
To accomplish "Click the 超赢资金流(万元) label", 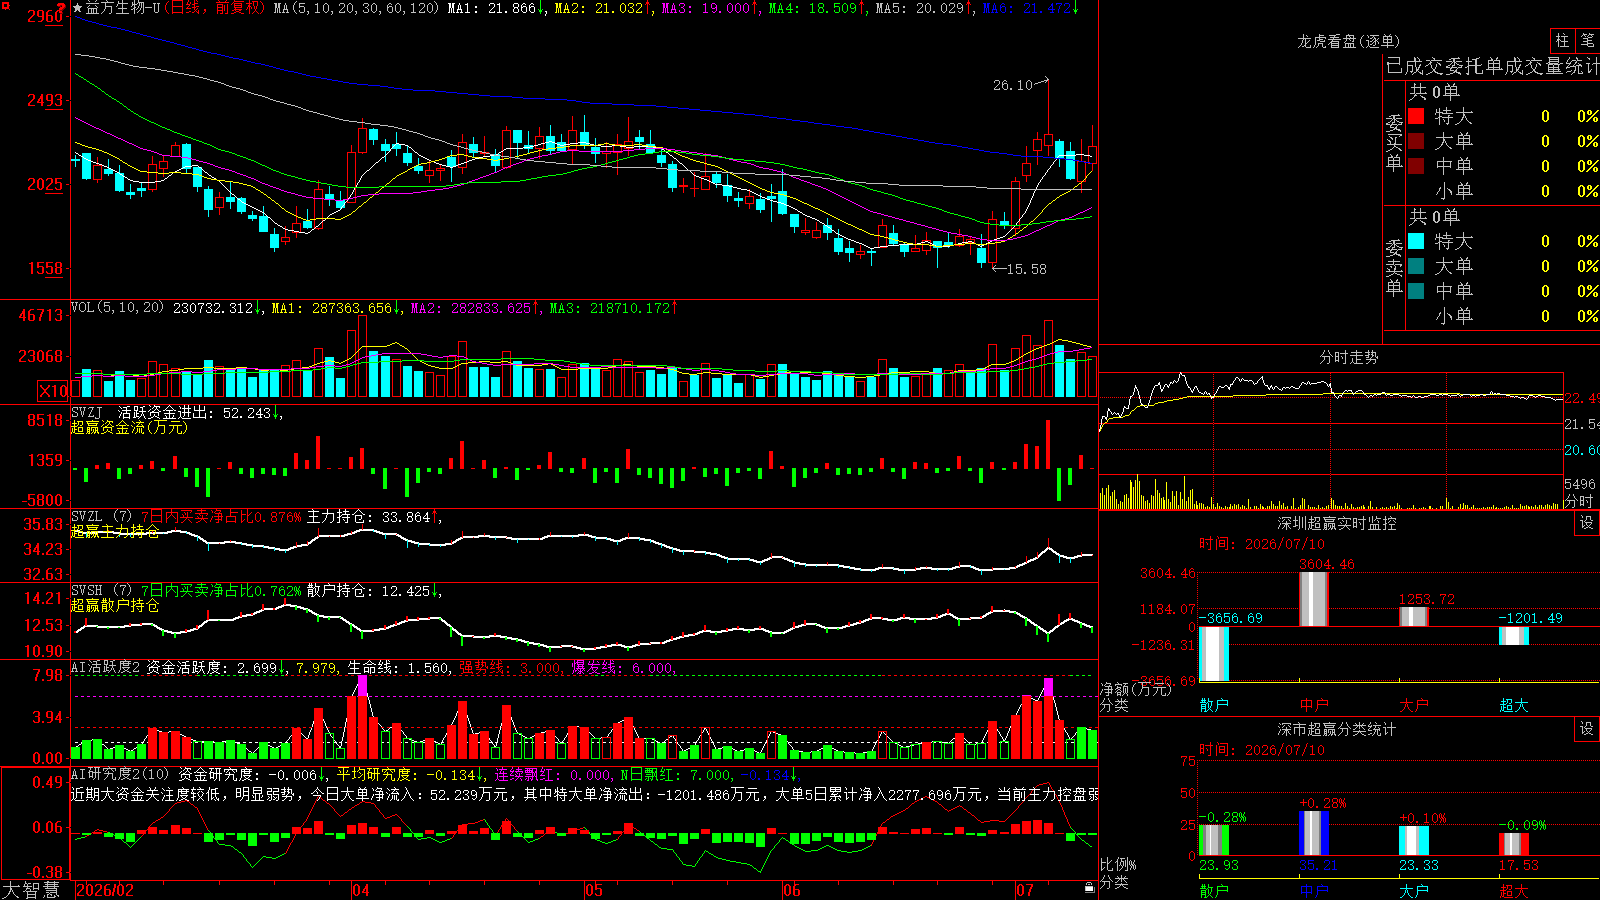I will click(x=129, y=427).
